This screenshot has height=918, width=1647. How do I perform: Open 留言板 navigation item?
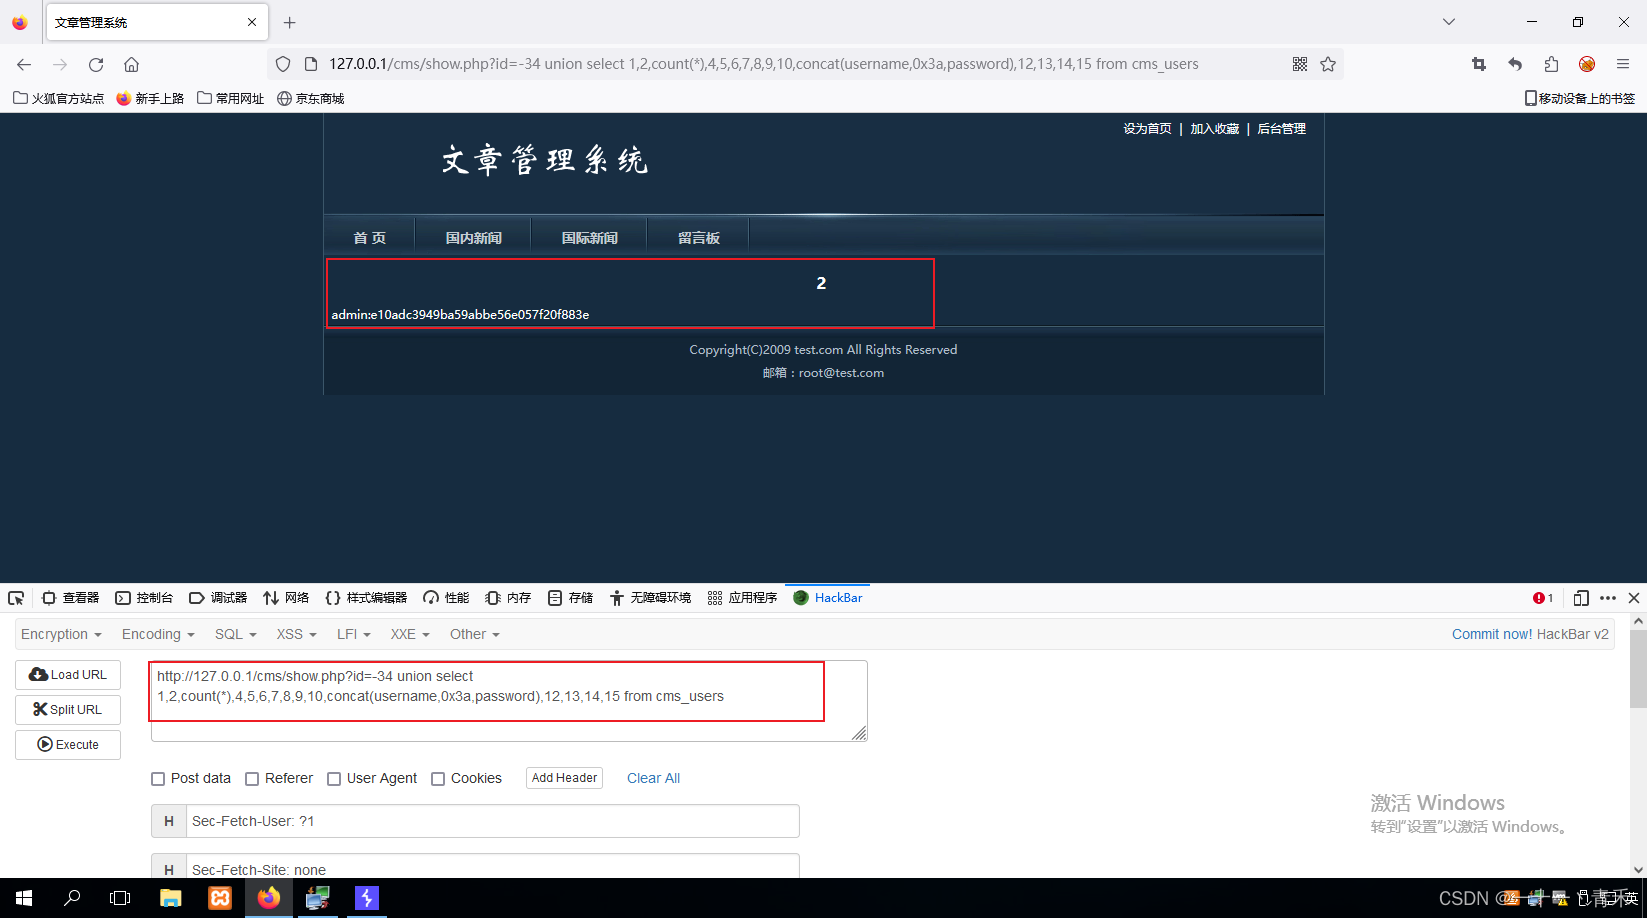(x=698, y=238)
